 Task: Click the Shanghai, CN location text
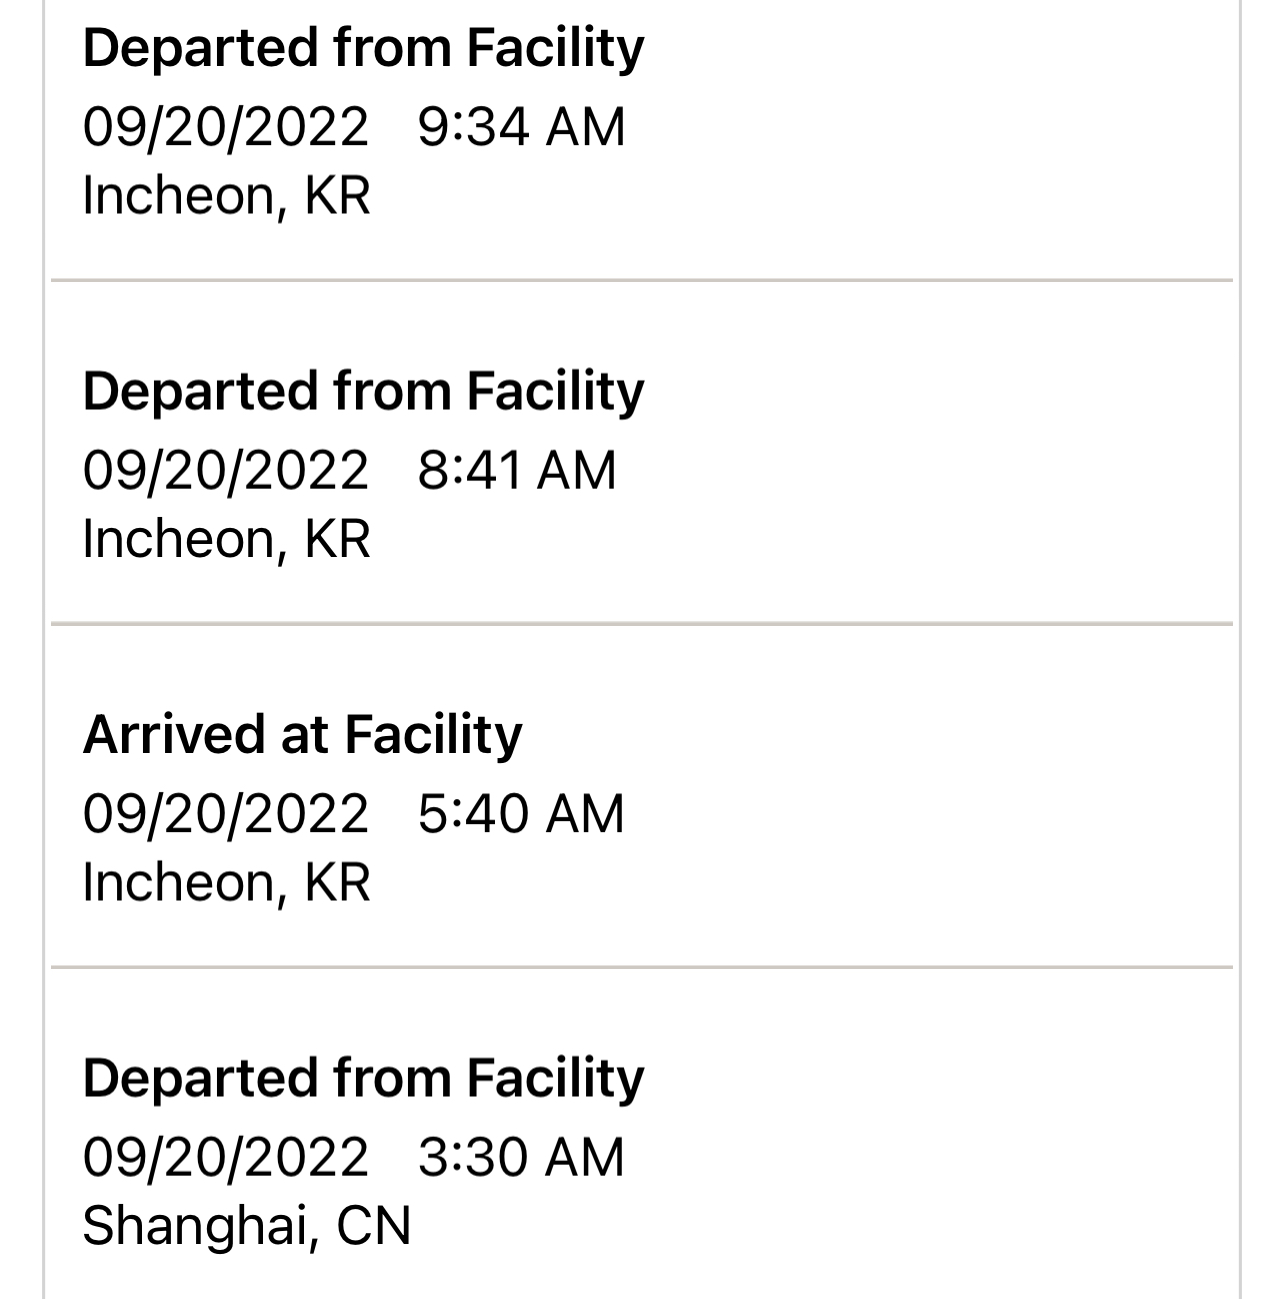tap(246, 1226)
